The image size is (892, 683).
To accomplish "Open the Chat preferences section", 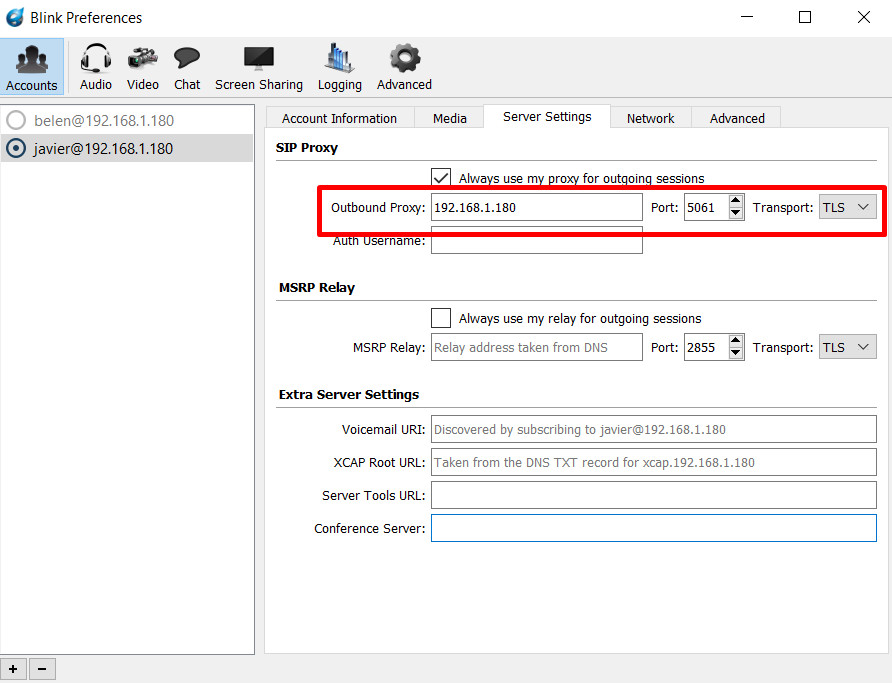I will (187, 67).
